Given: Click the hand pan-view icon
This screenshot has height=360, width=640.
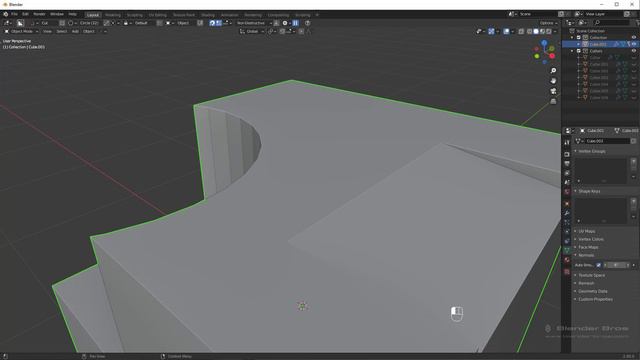Looking at the screenshot, I should pos(553,81).
